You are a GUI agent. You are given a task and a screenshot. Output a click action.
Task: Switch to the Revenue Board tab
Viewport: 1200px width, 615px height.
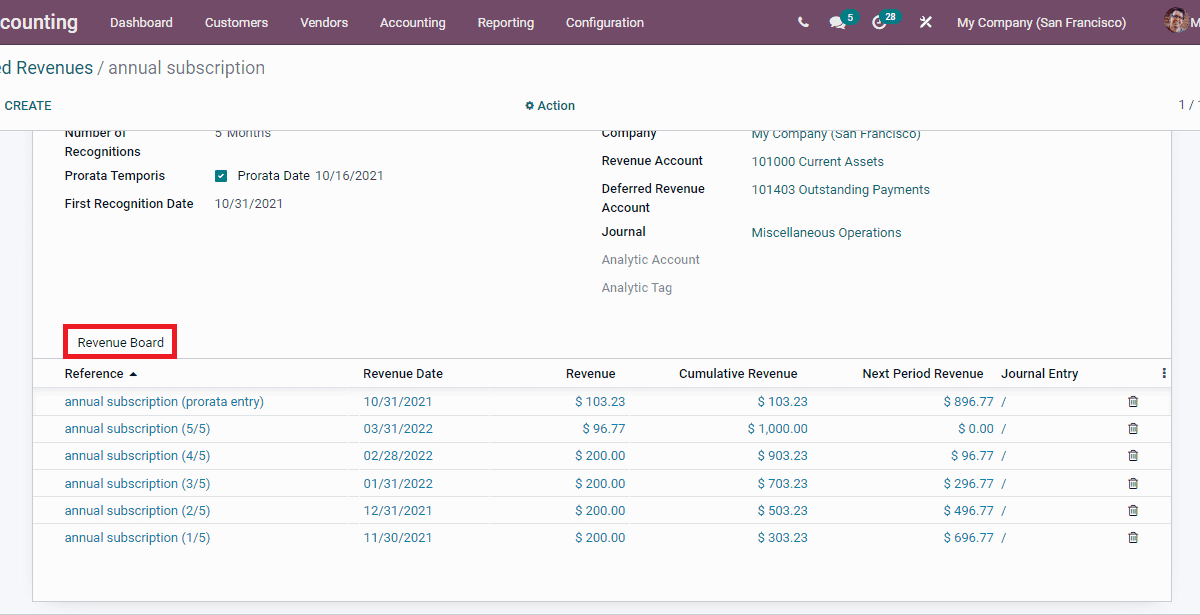click(x=120, y=342)
